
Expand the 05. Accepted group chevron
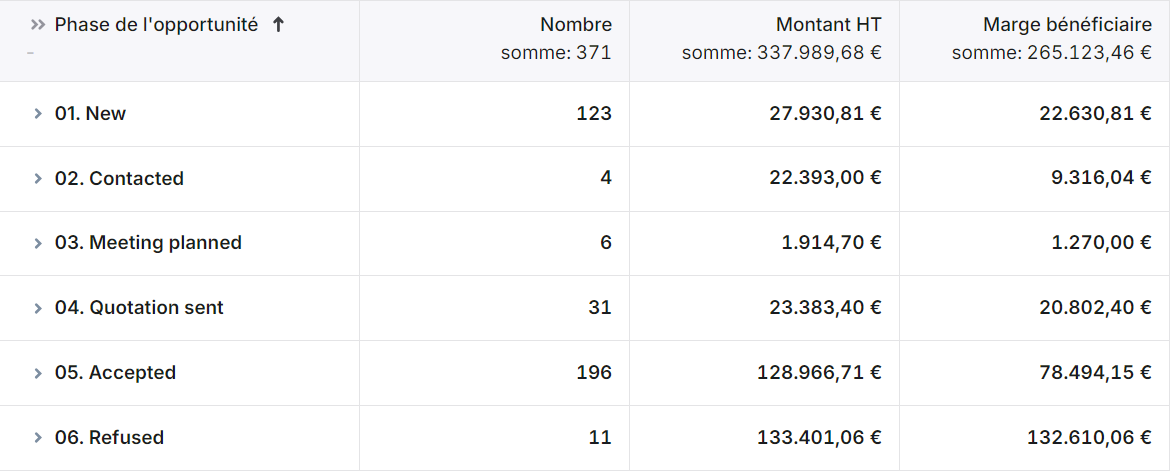(37, 373)
